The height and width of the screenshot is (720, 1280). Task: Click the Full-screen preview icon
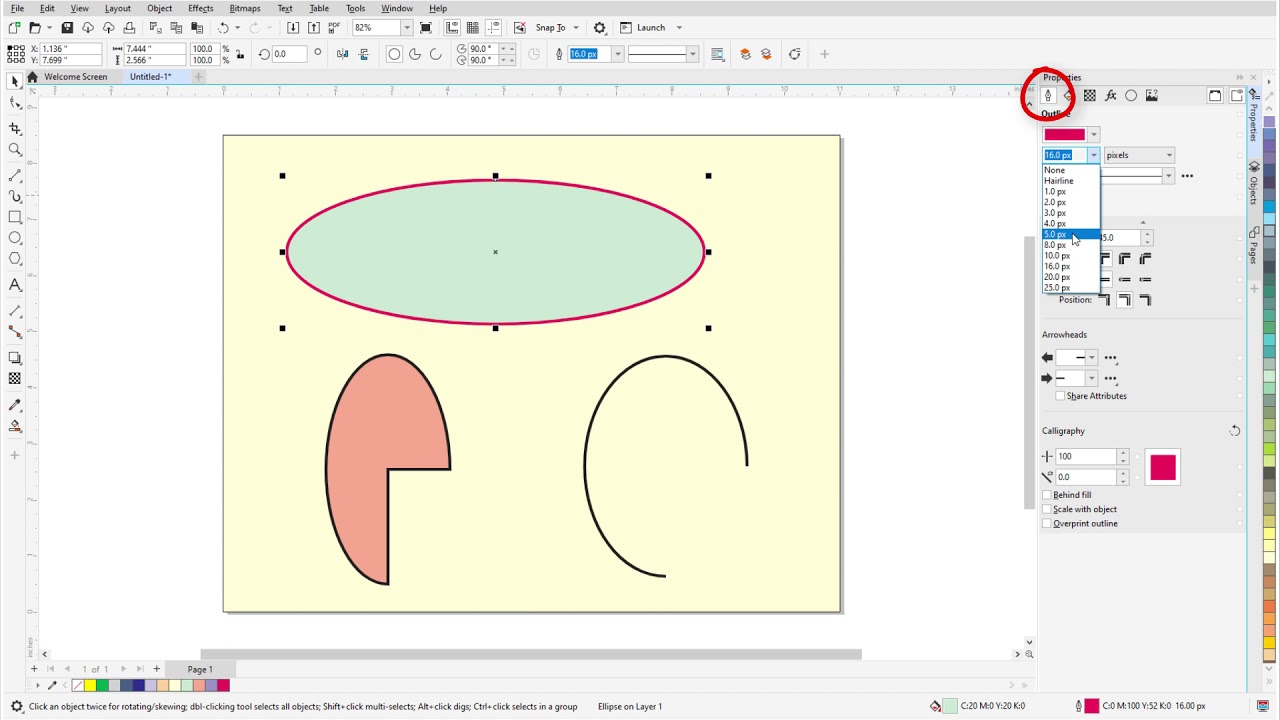426,28
